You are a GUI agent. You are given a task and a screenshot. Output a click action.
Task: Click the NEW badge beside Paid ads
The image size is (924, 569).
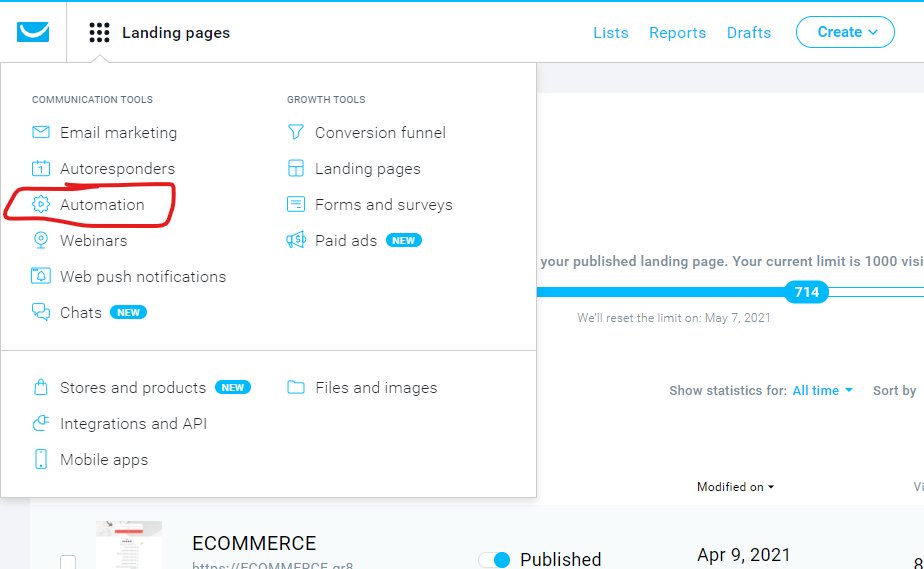point(404,240)
